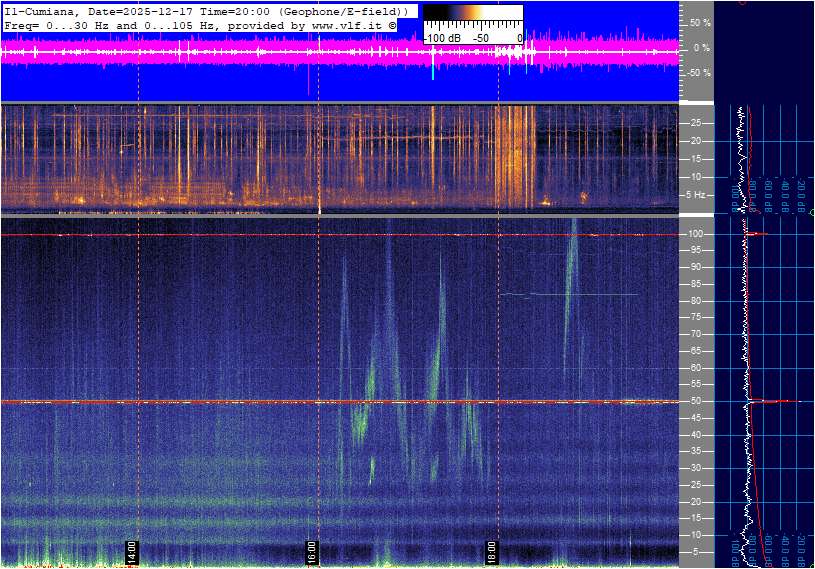
Task: Click the red 100 Hz harmonic line
Action: (x=340, y=235)
